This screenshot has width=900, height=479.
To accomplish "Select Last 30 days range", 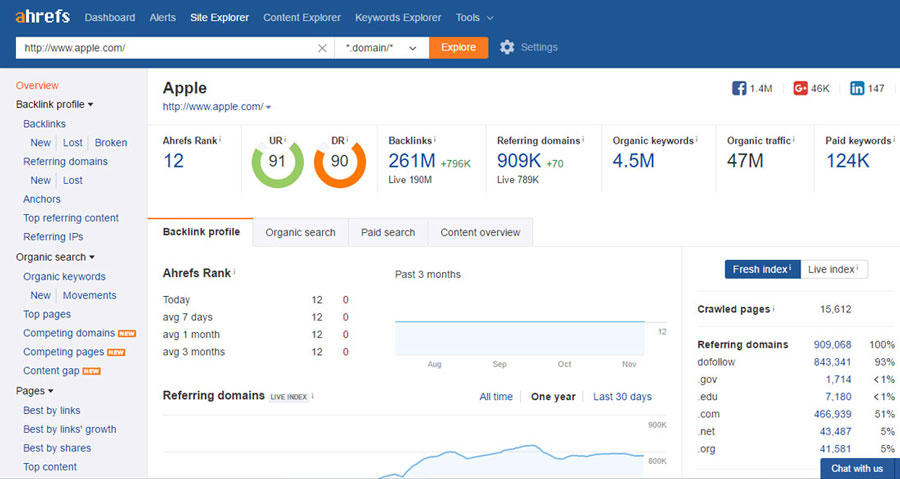I will pos(622,396).
